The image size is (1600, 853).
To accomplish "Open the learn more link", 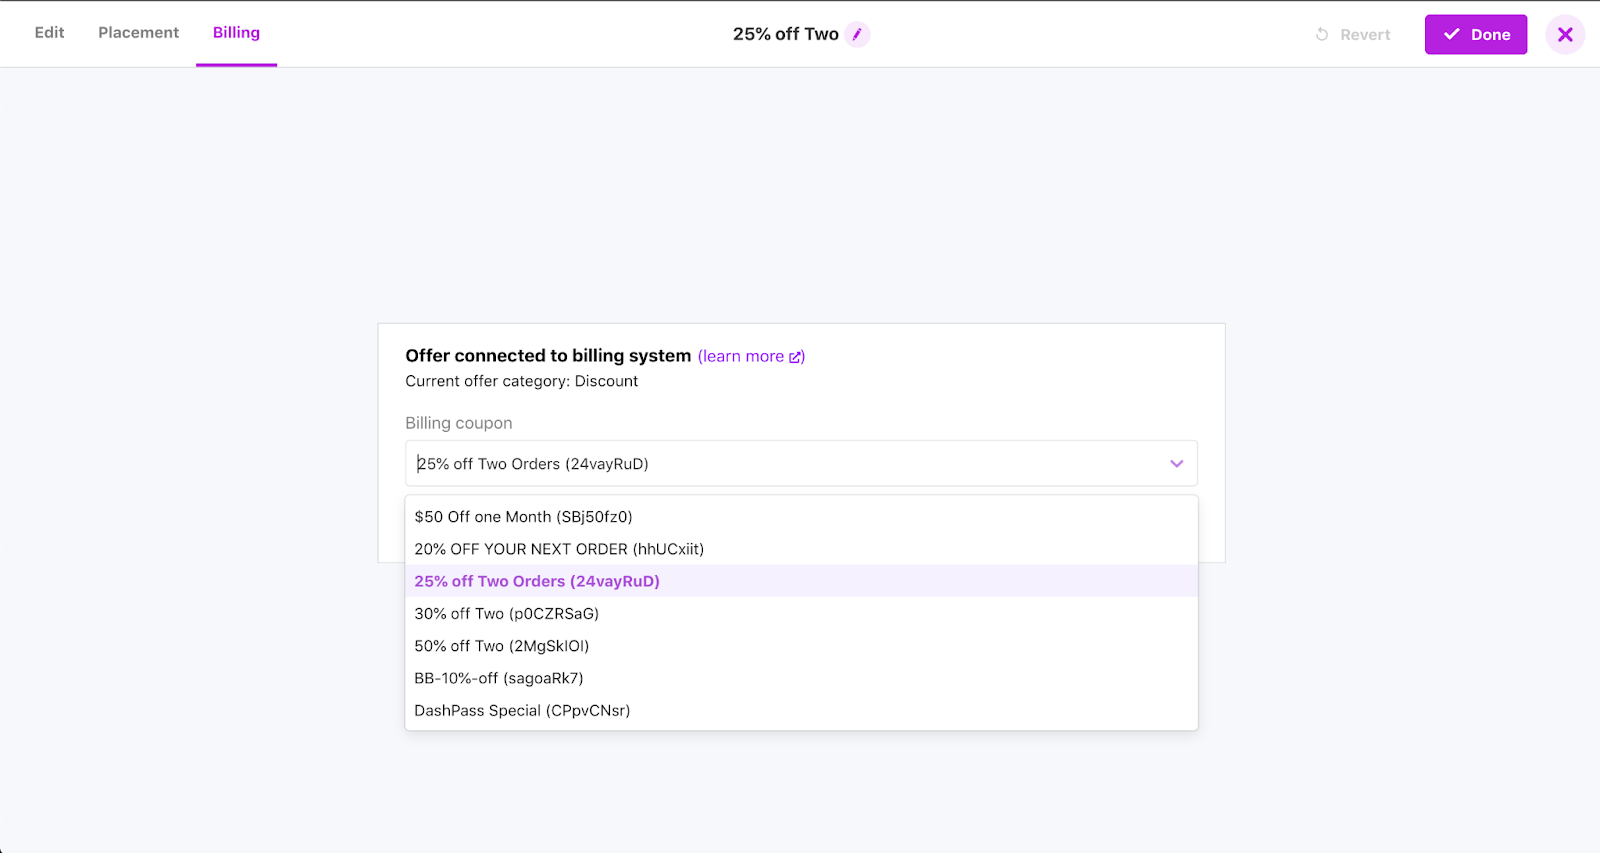I will coord(741,357).
